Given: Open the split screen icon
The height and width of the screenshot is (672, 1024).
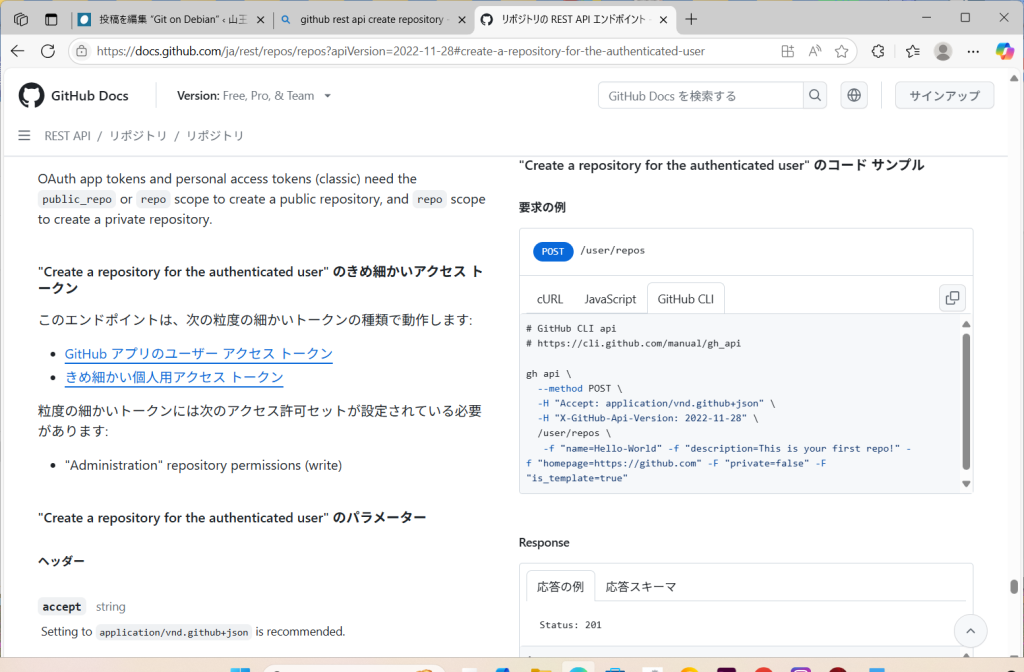Looking at the screenshot, I should coord(788,51).
